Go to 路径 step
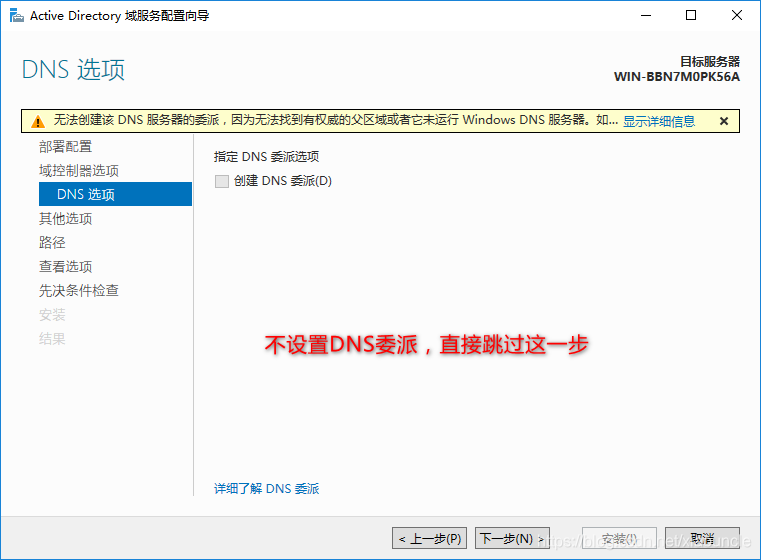This screenshot has height=560, width=761. 52,242
